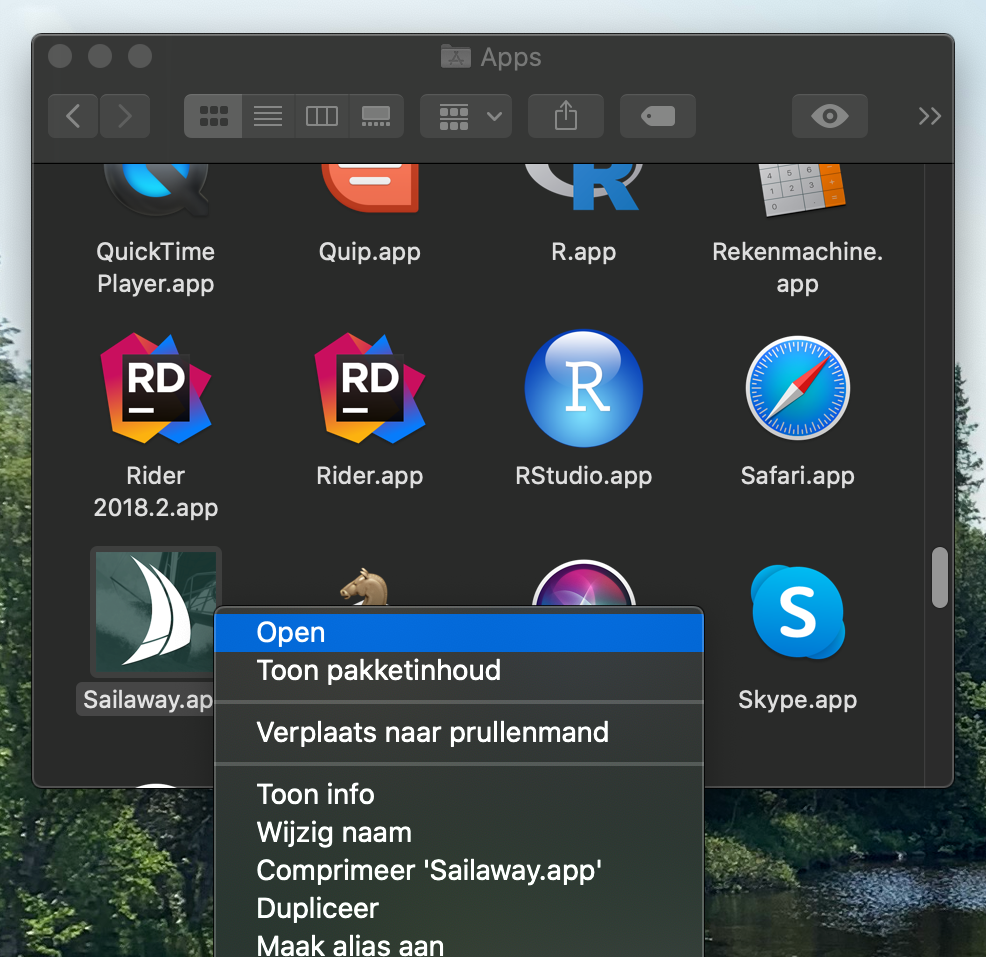
Task: Click the Apps folder icon in title bar
Action: (456, 57)
